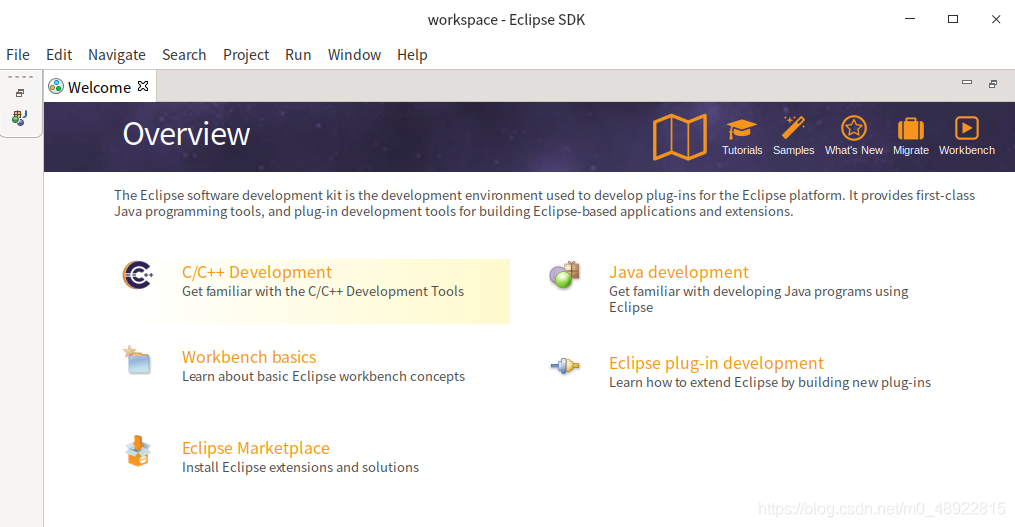Viewport: 1015px width, 527px height.
Task: Open the Eclipse Marketplace link
Action: (256, 448)
